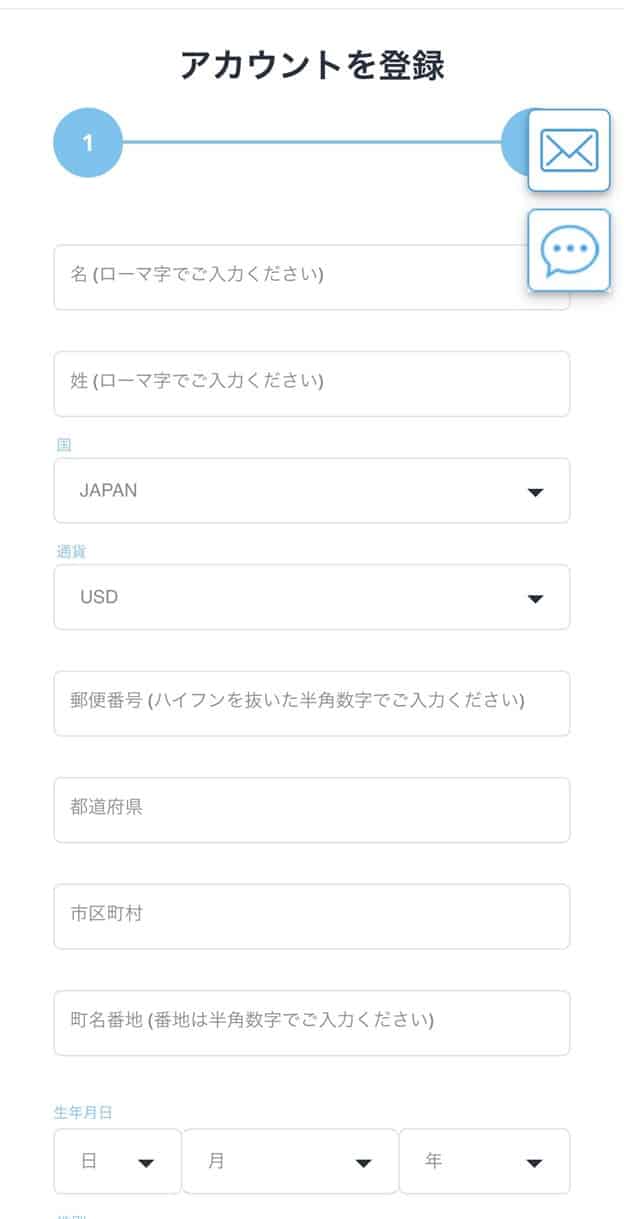Image resolution: width=624 pixels, height=1219 pixels.
Task: Click the JAPAN country dropdown arrow
Action: tap(535, 492)
